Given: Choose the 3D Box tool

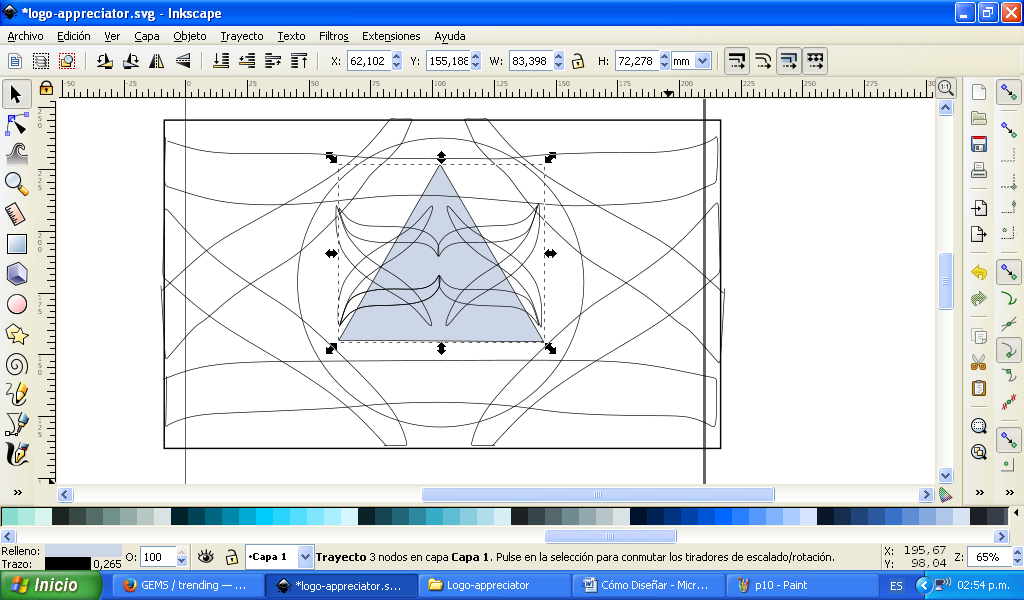Looking at the screenshot, I should coord(16,274).
